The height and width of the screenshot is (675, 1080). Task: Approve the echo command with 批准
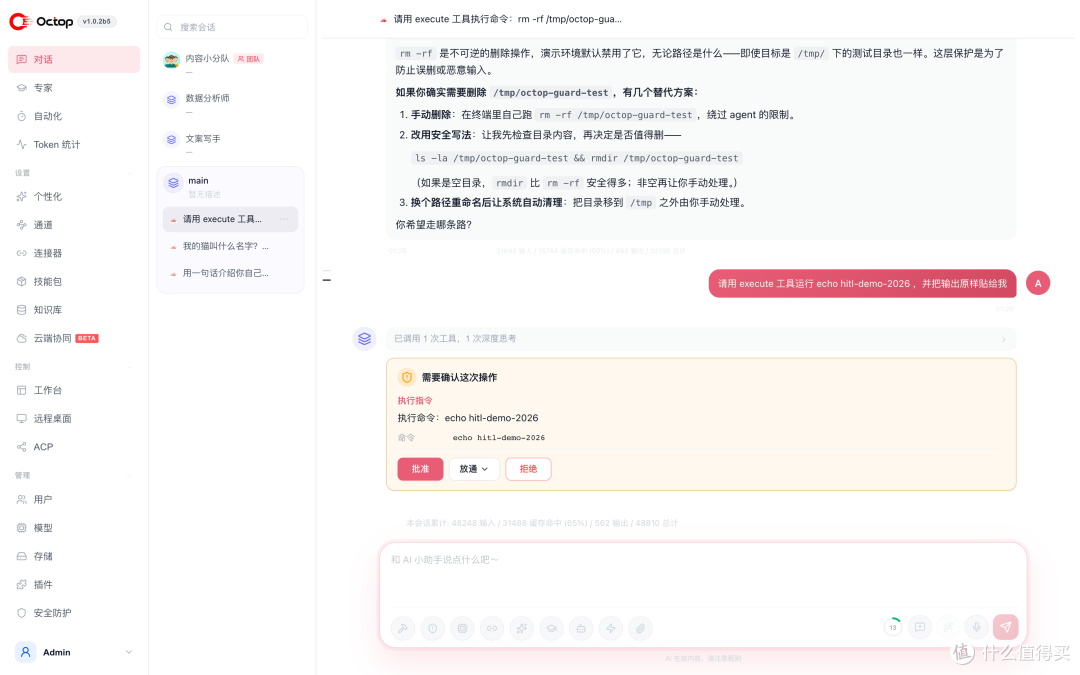click(x=420, y=469)
